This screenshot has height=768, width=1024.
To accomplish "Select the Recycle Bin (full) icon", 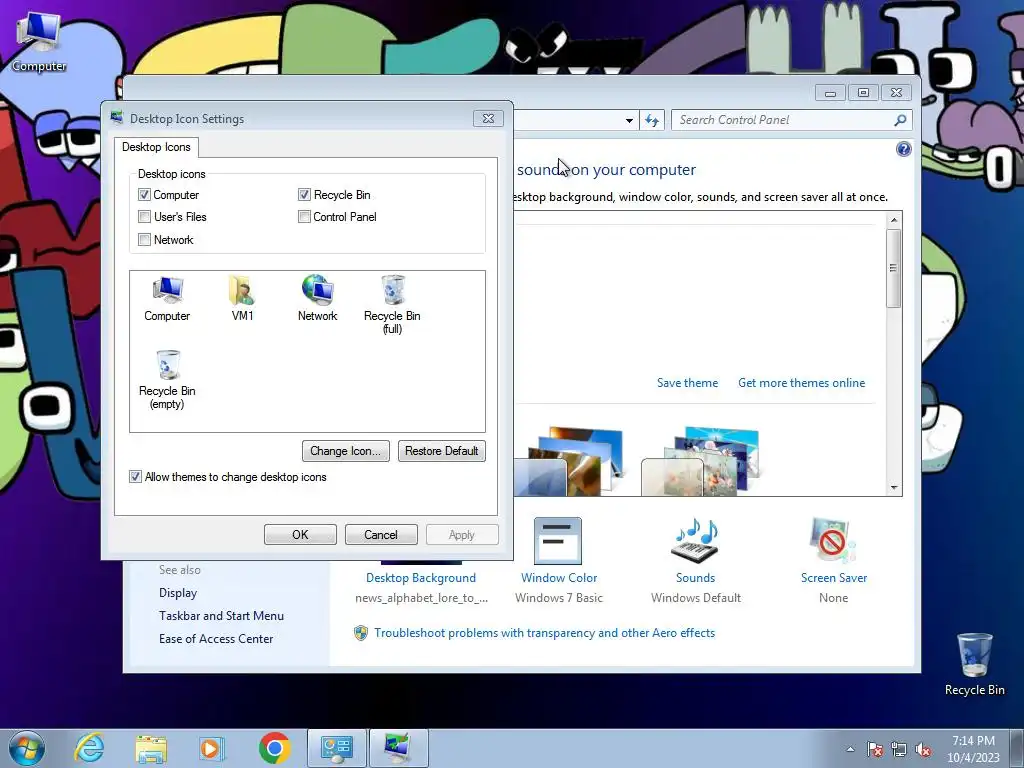I will 392,305.
